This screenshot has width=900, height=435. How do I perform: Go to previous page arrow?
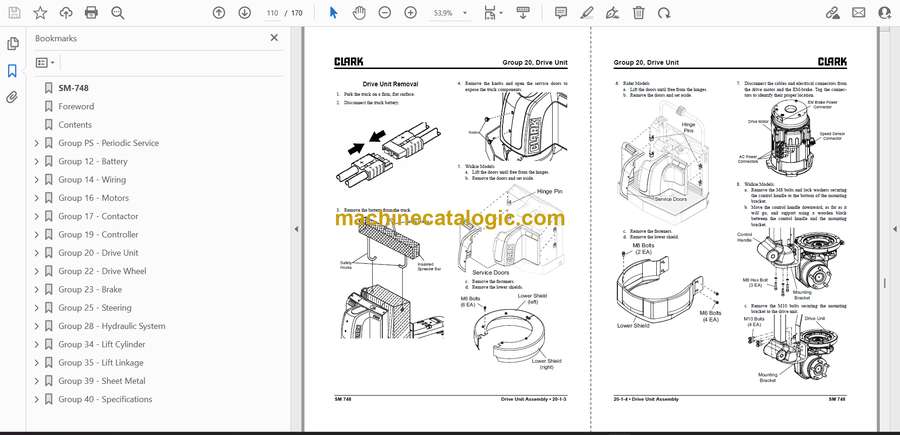[x=219, y=13]
